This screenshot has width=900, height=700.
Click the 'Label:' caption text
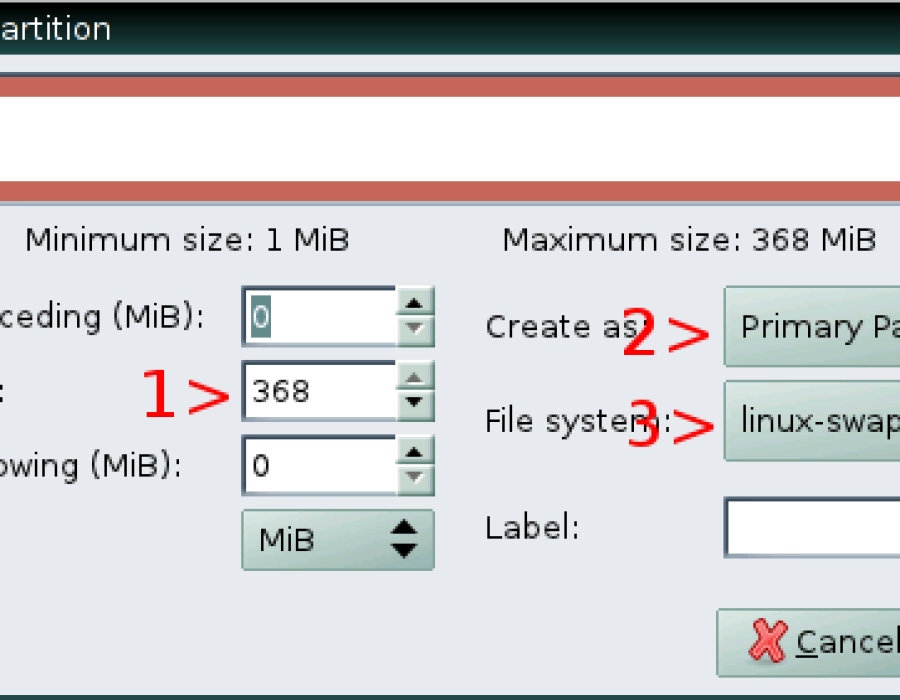pos(532,527)
